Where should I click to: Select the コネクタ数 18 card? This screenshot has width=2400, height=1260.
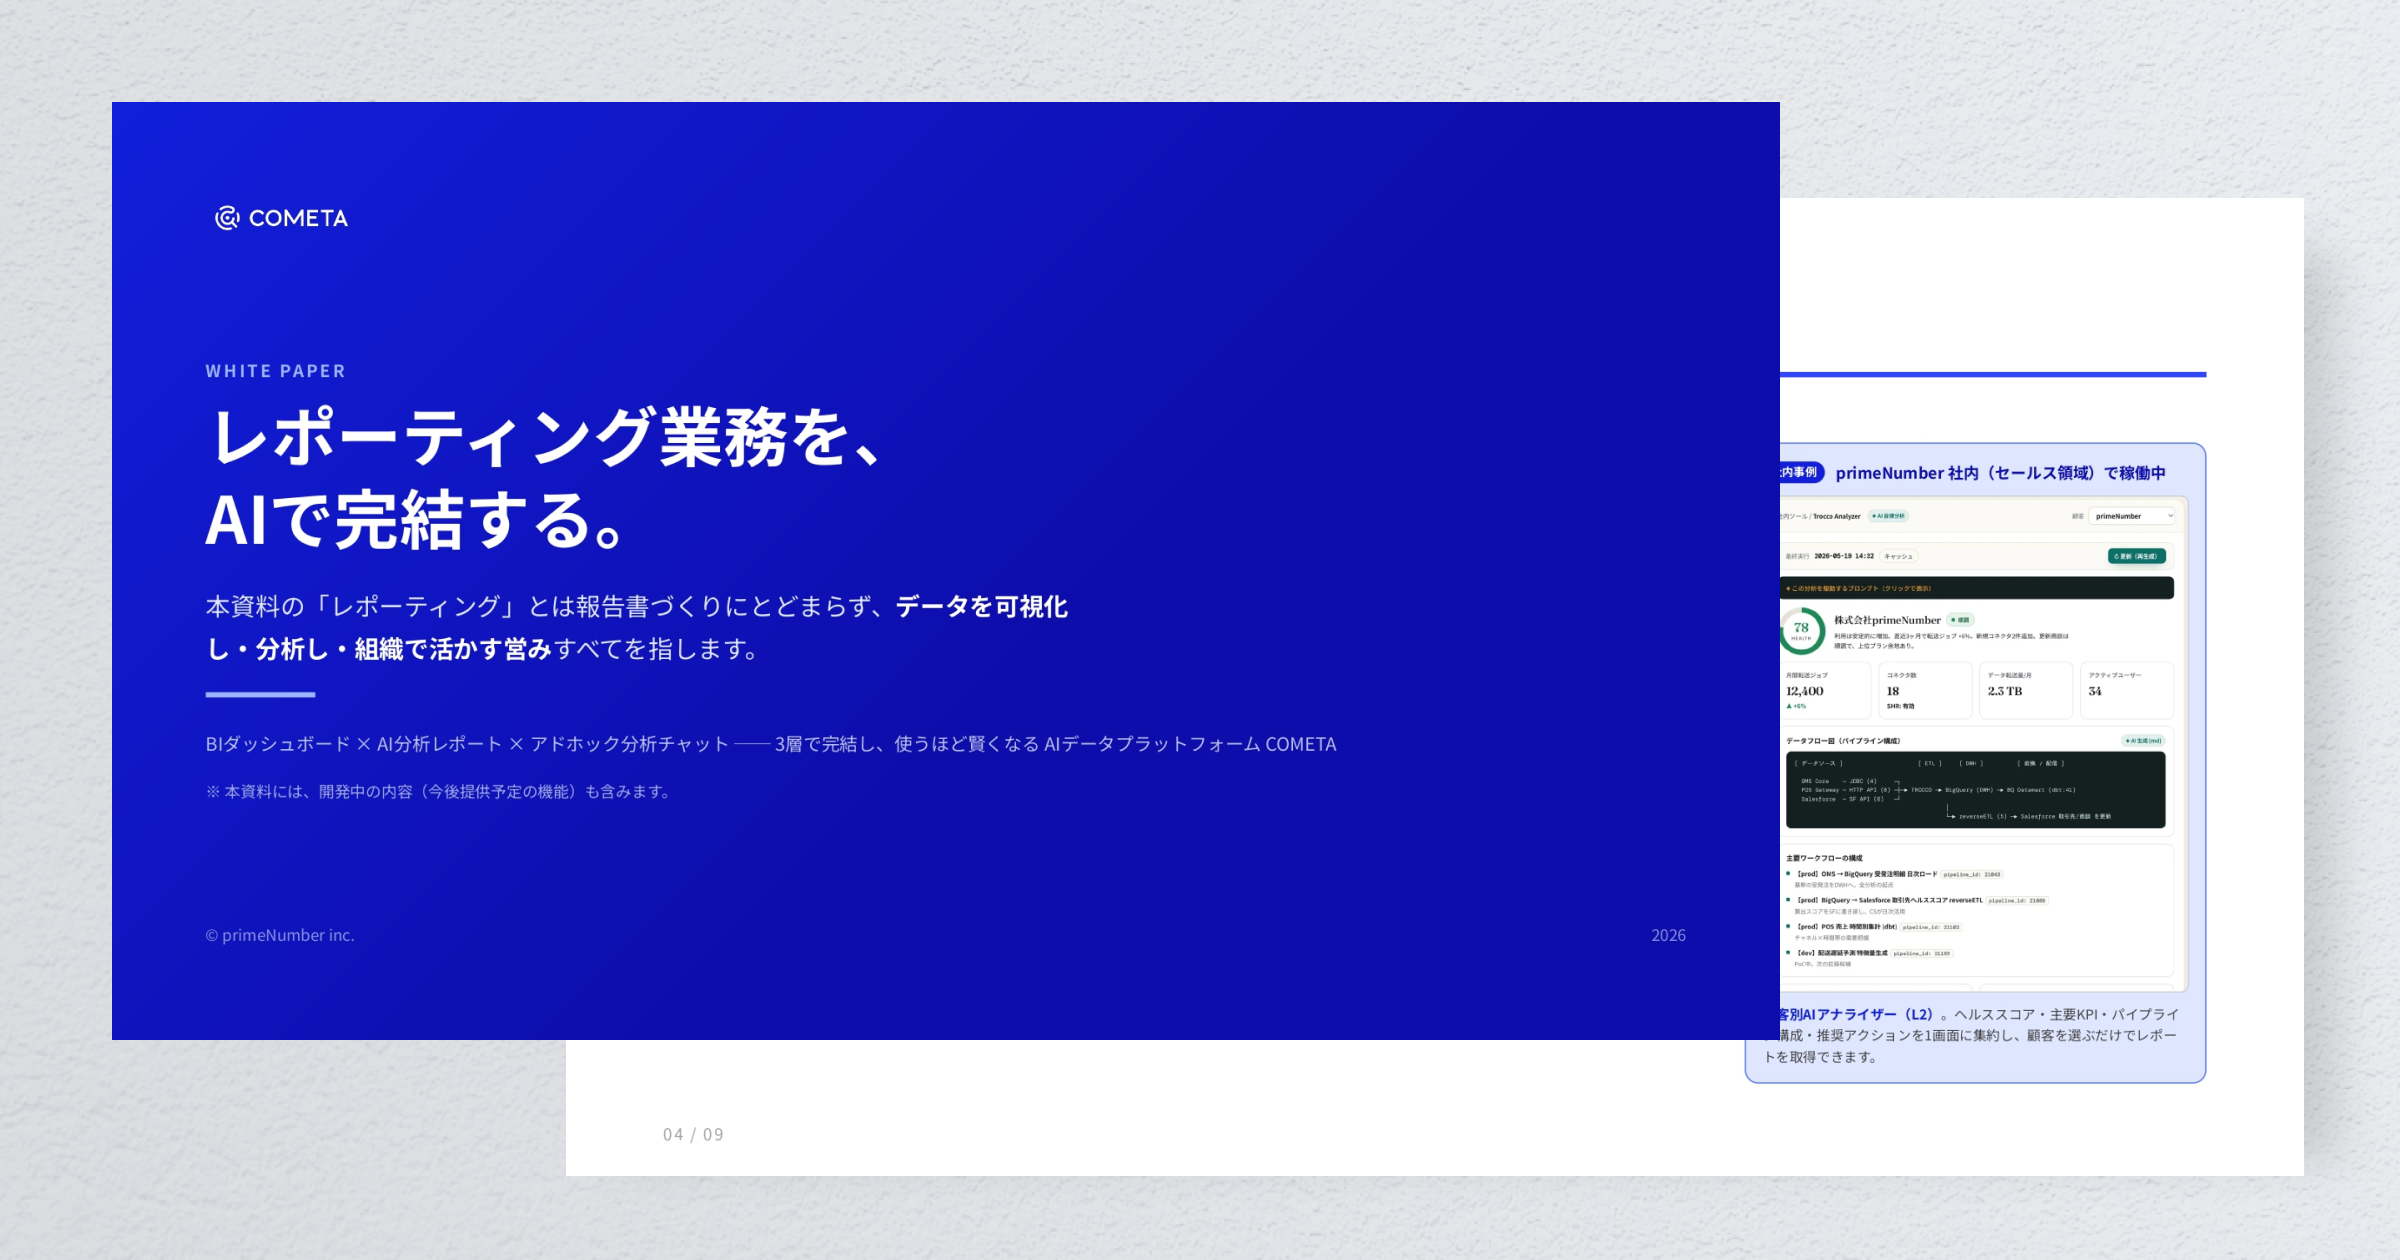tap(1925, 690)
